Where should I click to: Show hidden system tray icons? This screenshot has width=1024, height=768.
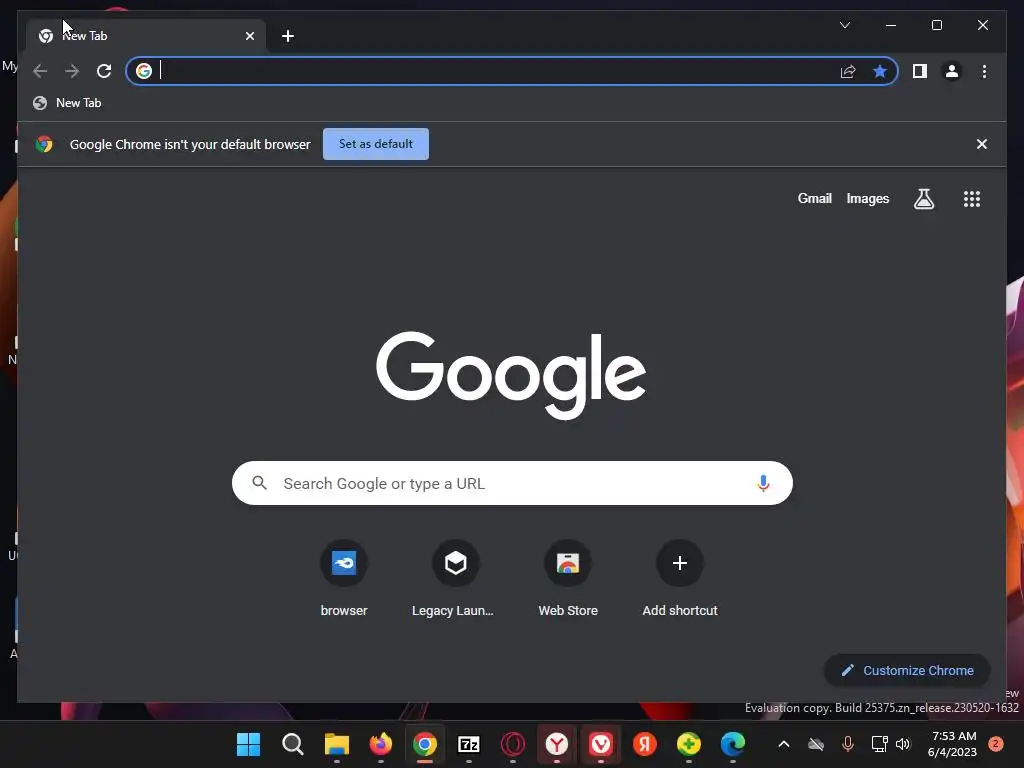pyautogui.click(x=784, y=744)
